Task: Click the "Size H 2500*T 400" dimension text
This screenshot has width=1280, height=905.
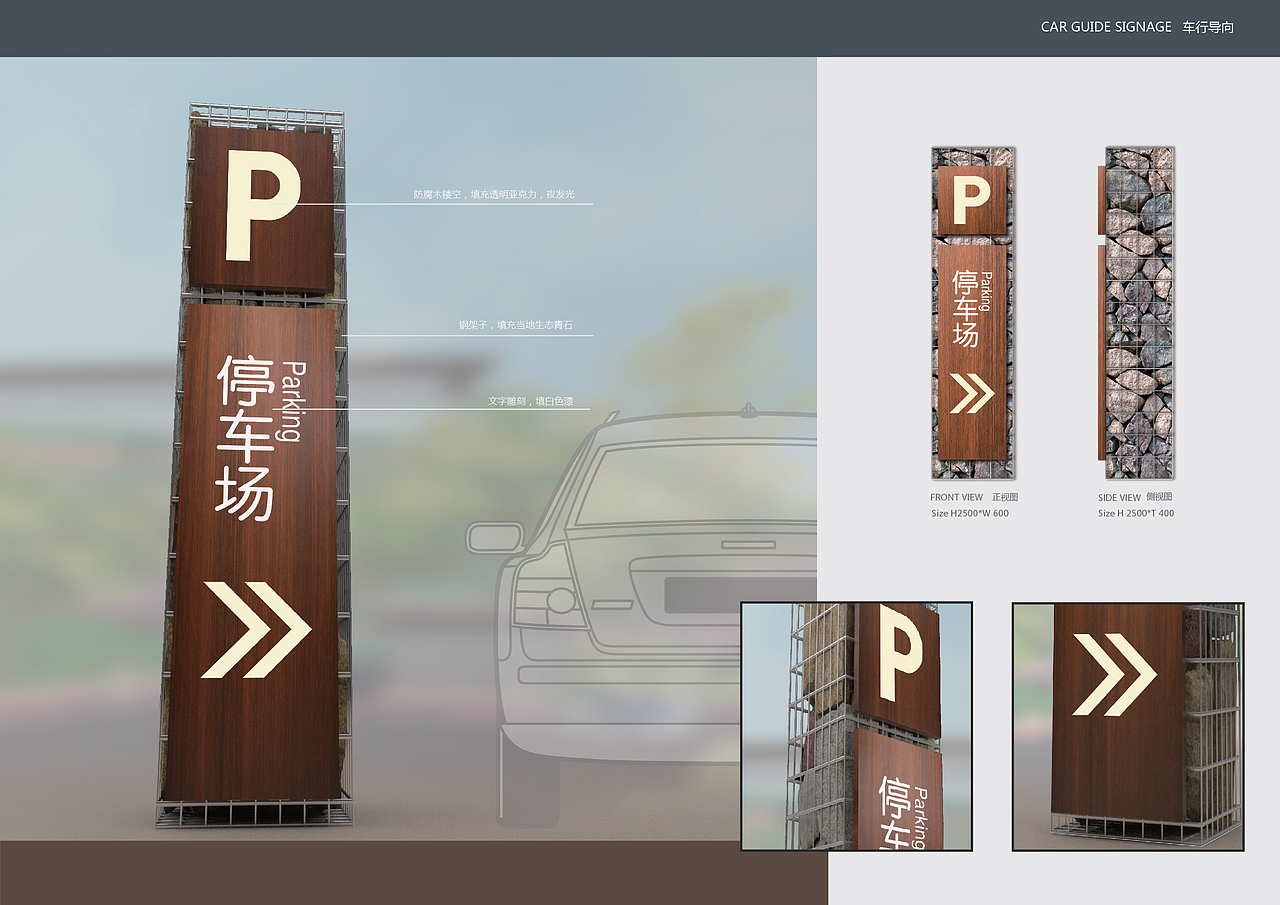Action: point(1136,513)
